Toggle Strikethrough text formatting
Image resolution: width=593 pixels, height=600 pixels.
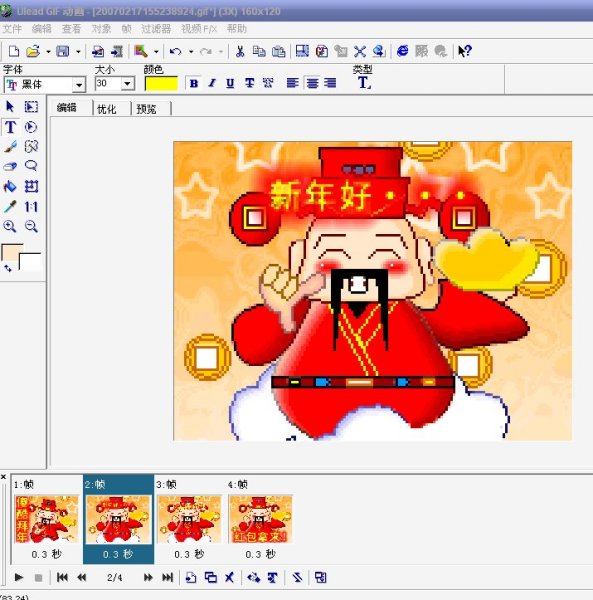[249, 83]
